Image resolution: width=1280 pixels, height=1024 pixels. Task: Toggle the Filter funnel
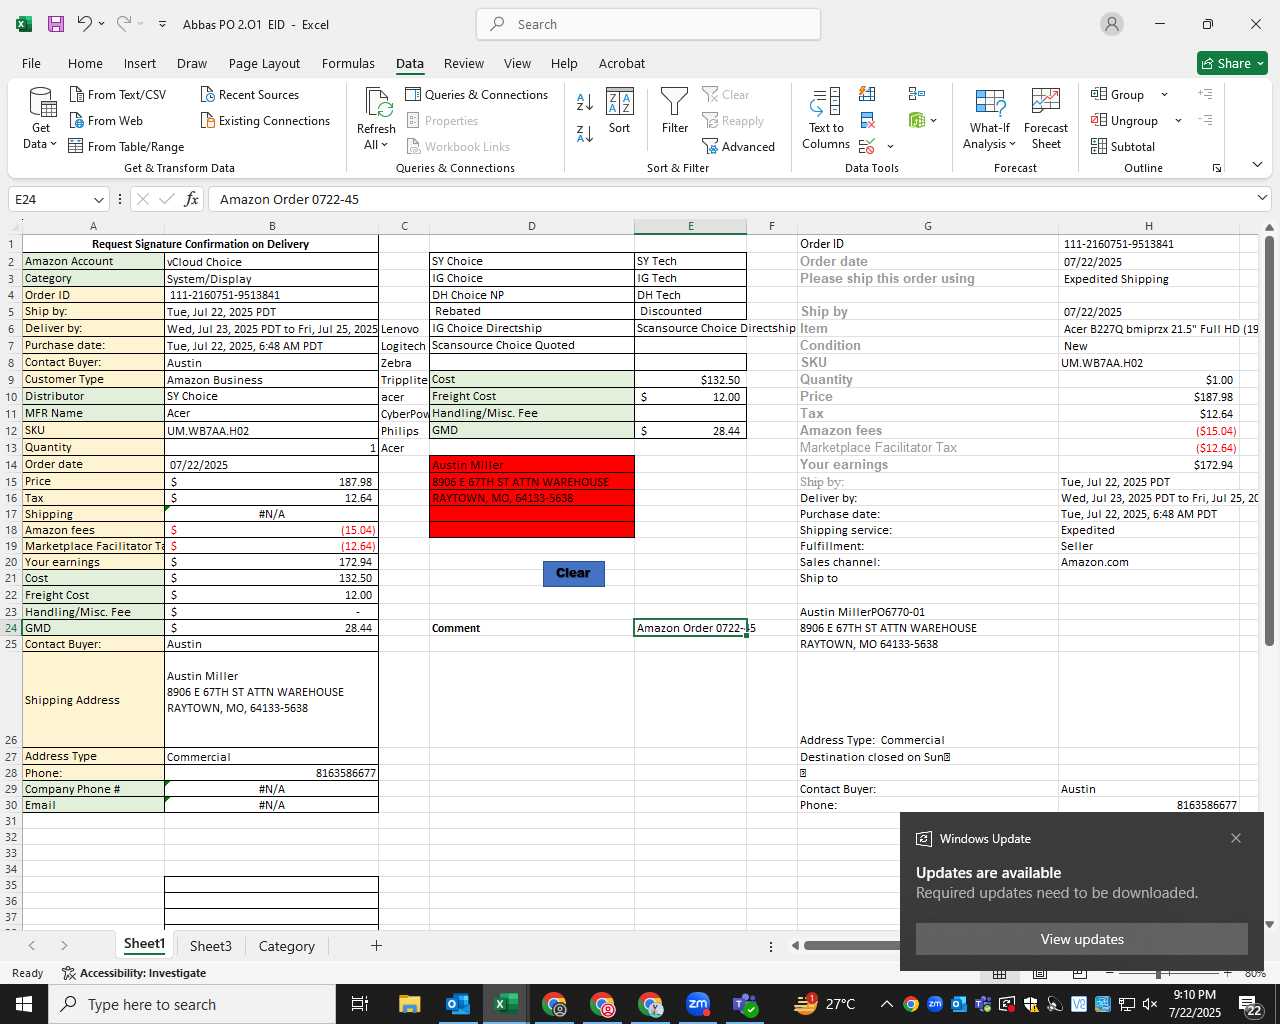pyautogui.click(x=675, y=111)
